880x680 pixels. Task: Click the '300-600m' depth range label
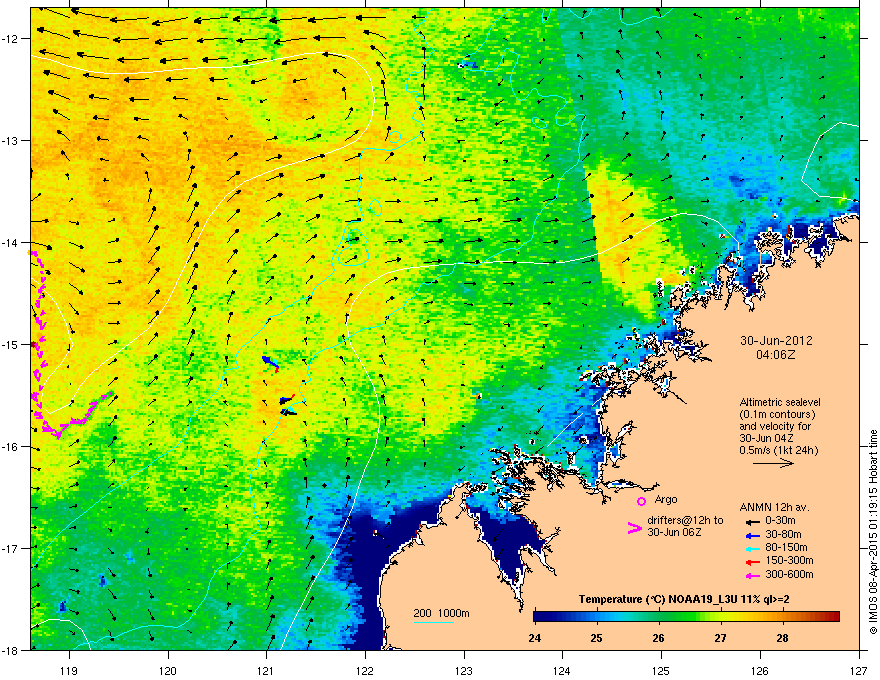(x=789, y=574)
